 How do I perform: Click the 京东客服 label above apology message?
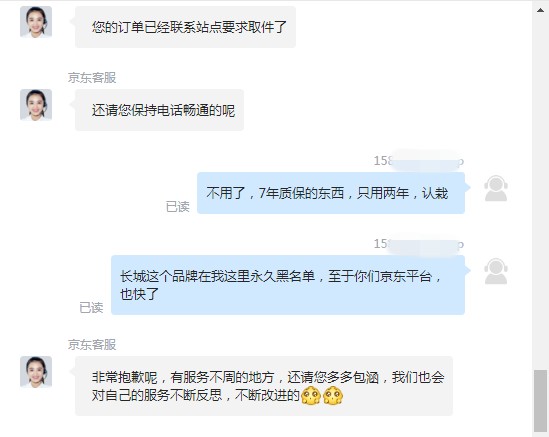92,345
